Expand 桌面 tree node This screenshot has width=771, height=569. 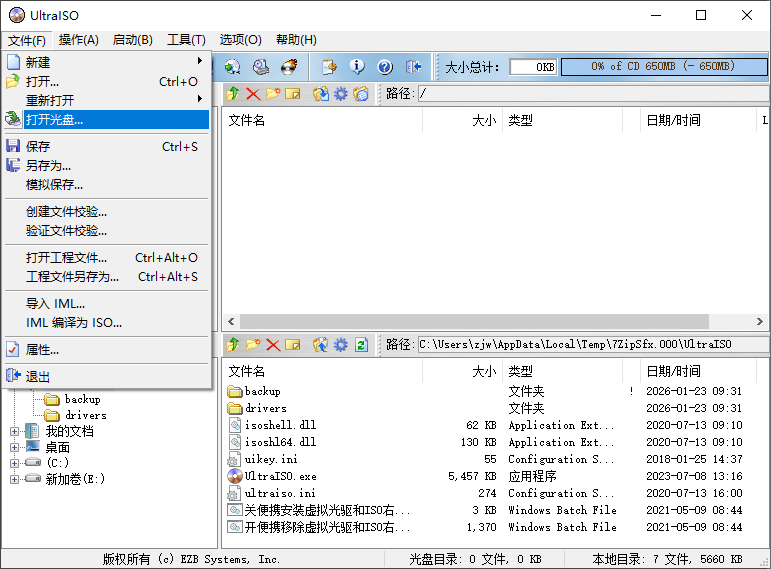pos(14,448)
